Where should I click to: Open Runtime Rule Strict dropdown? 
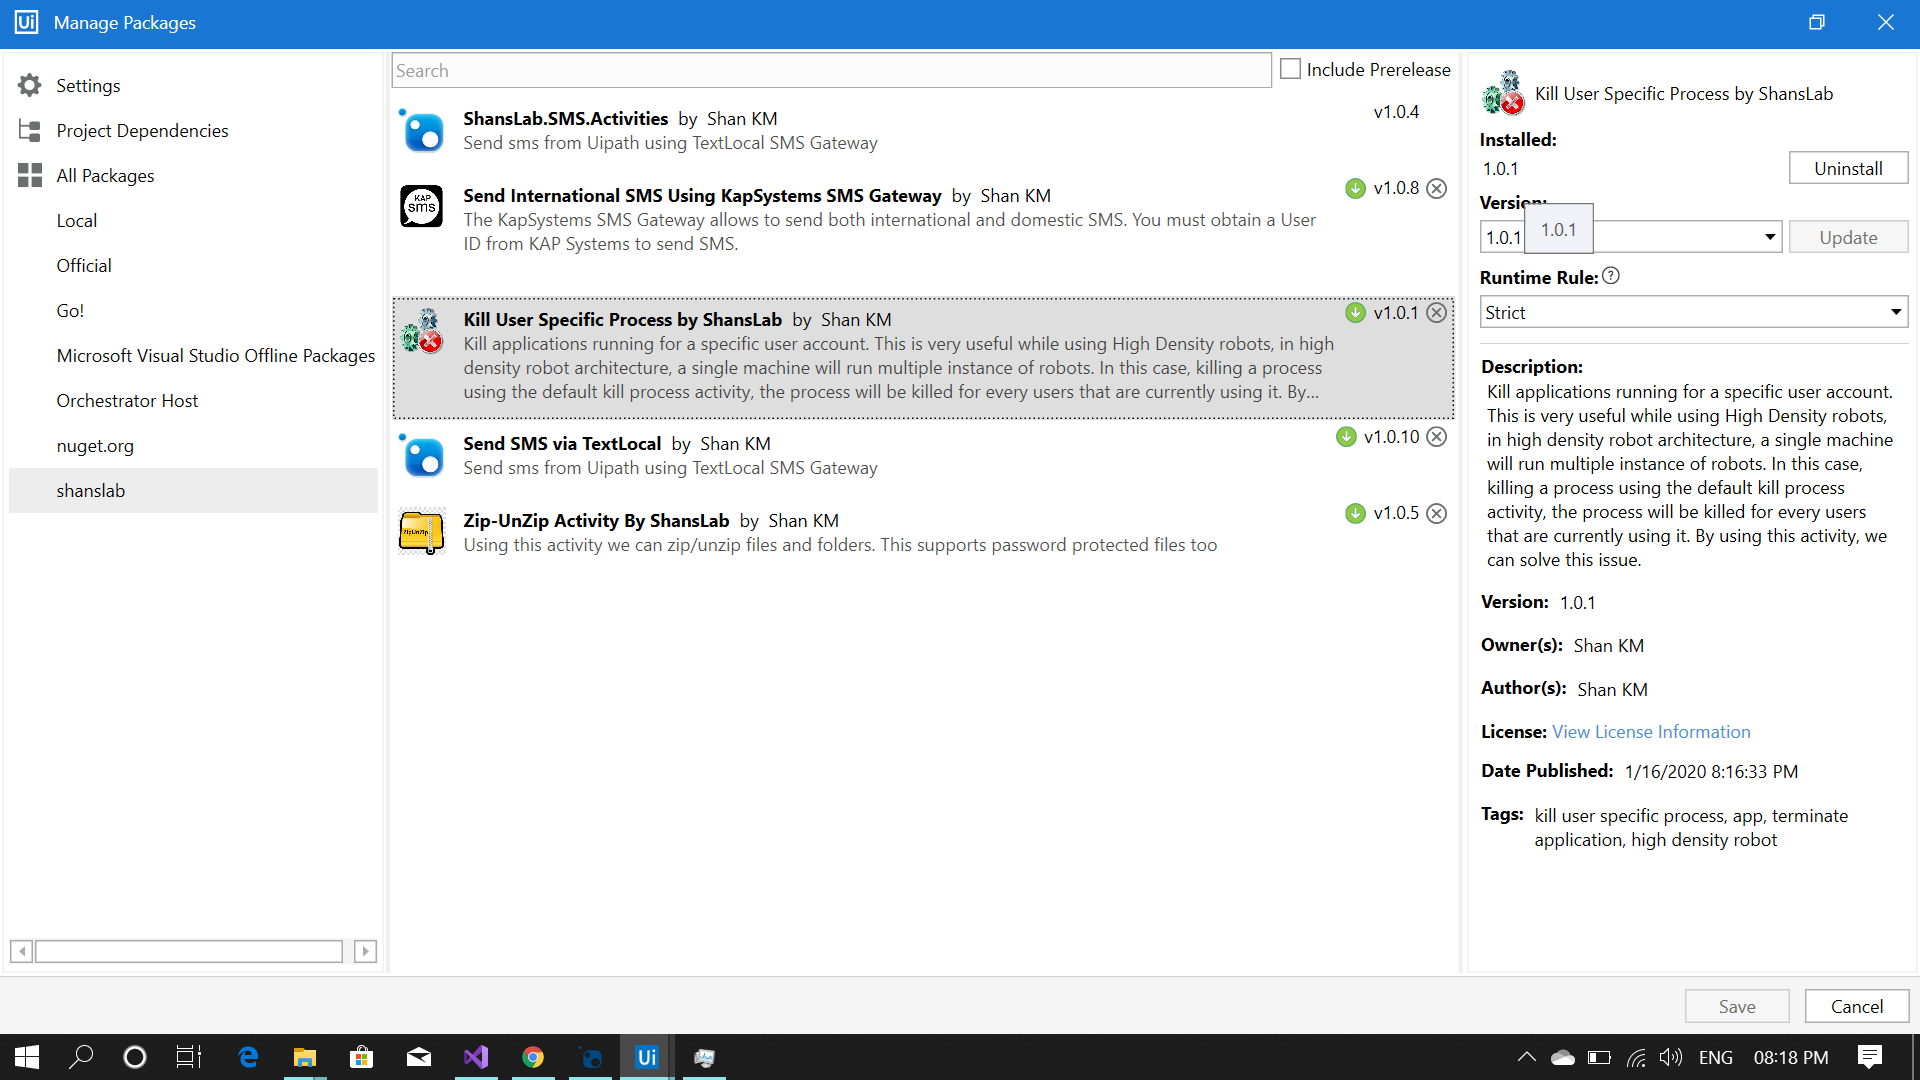1694,312
